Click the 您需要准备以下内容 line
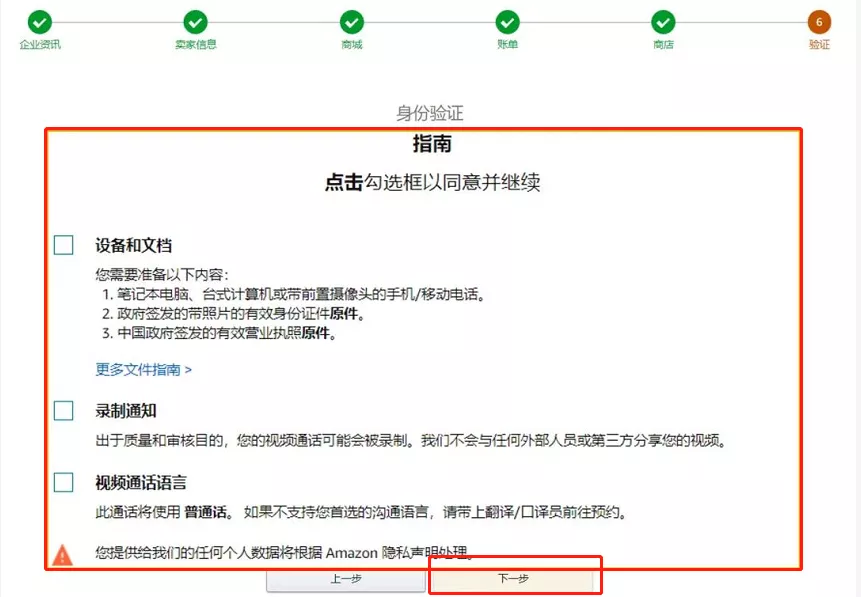 point(161,275)
